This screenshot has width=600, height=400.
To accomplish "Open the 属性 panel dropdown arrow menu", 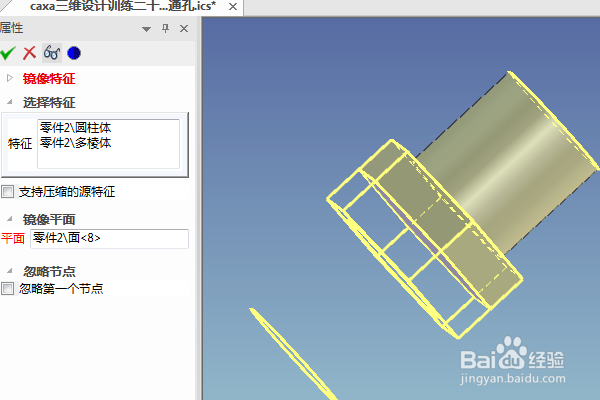I will 146,29.
